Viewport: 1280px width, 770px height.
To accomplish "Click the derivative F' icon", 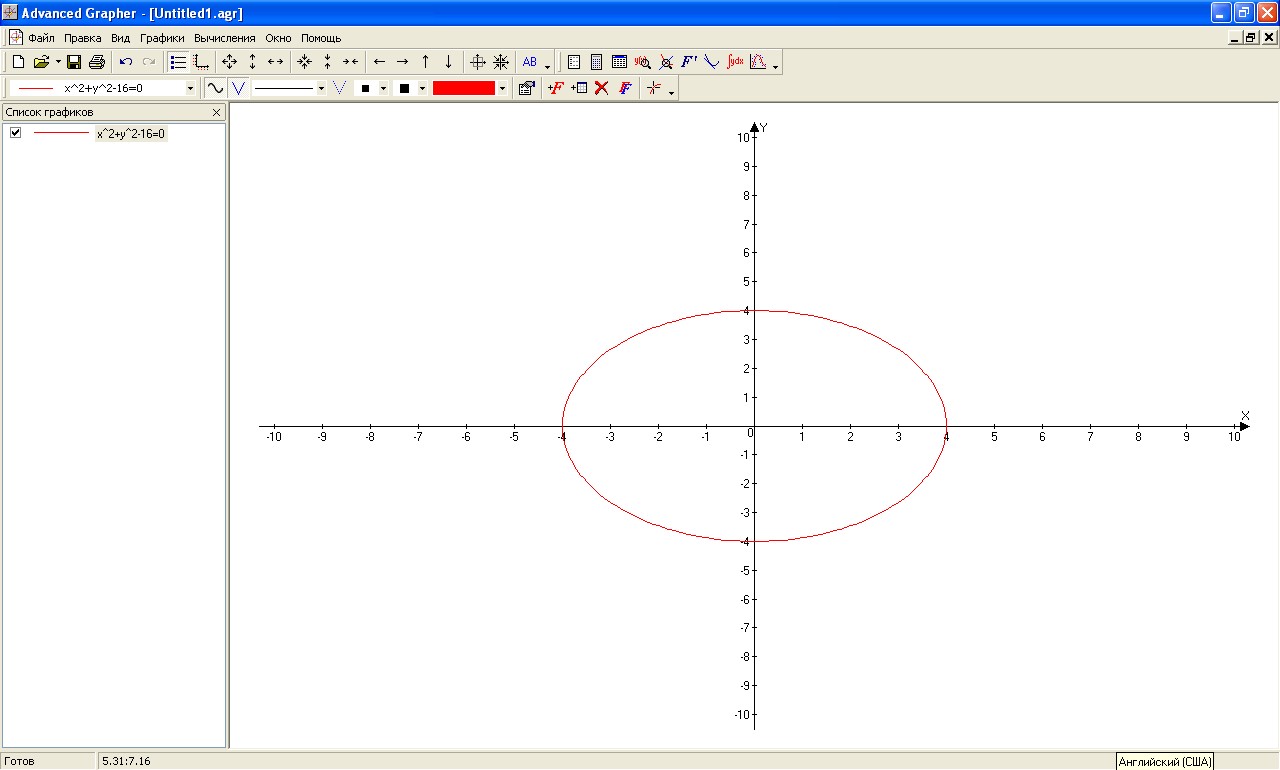I will click(689, 62).
